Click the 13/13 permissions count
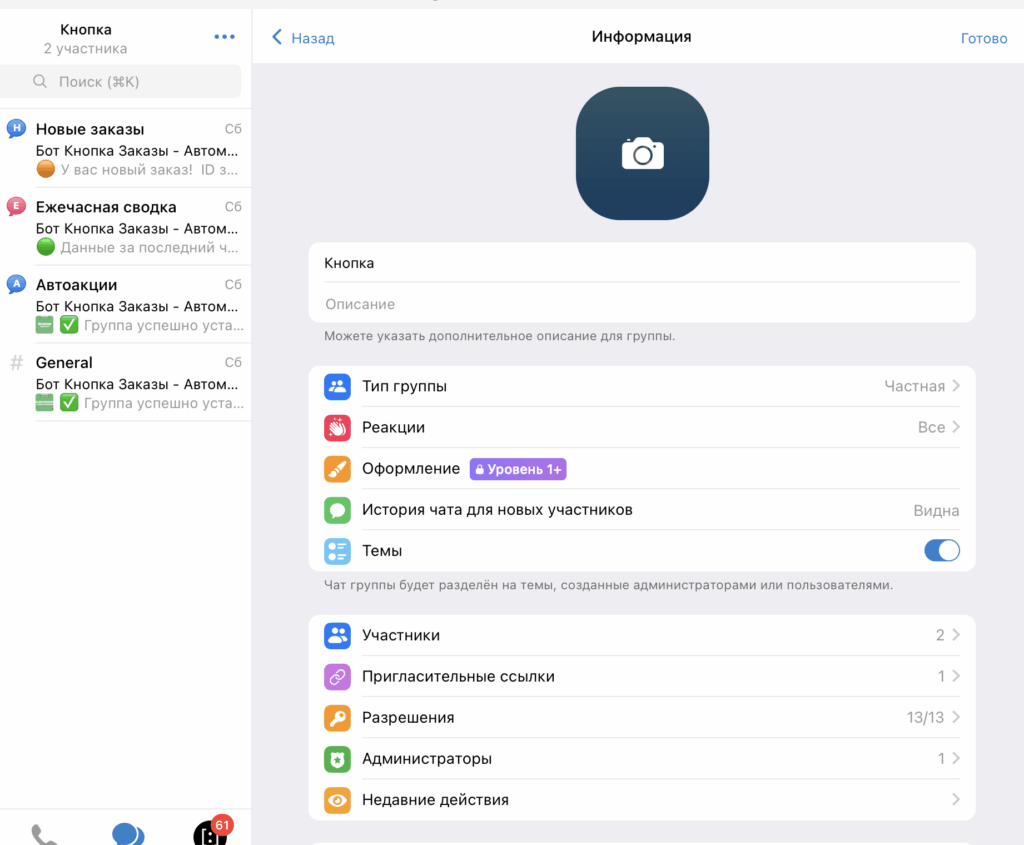The width and height of the screenshot is (1024, 845). point(925,717)
